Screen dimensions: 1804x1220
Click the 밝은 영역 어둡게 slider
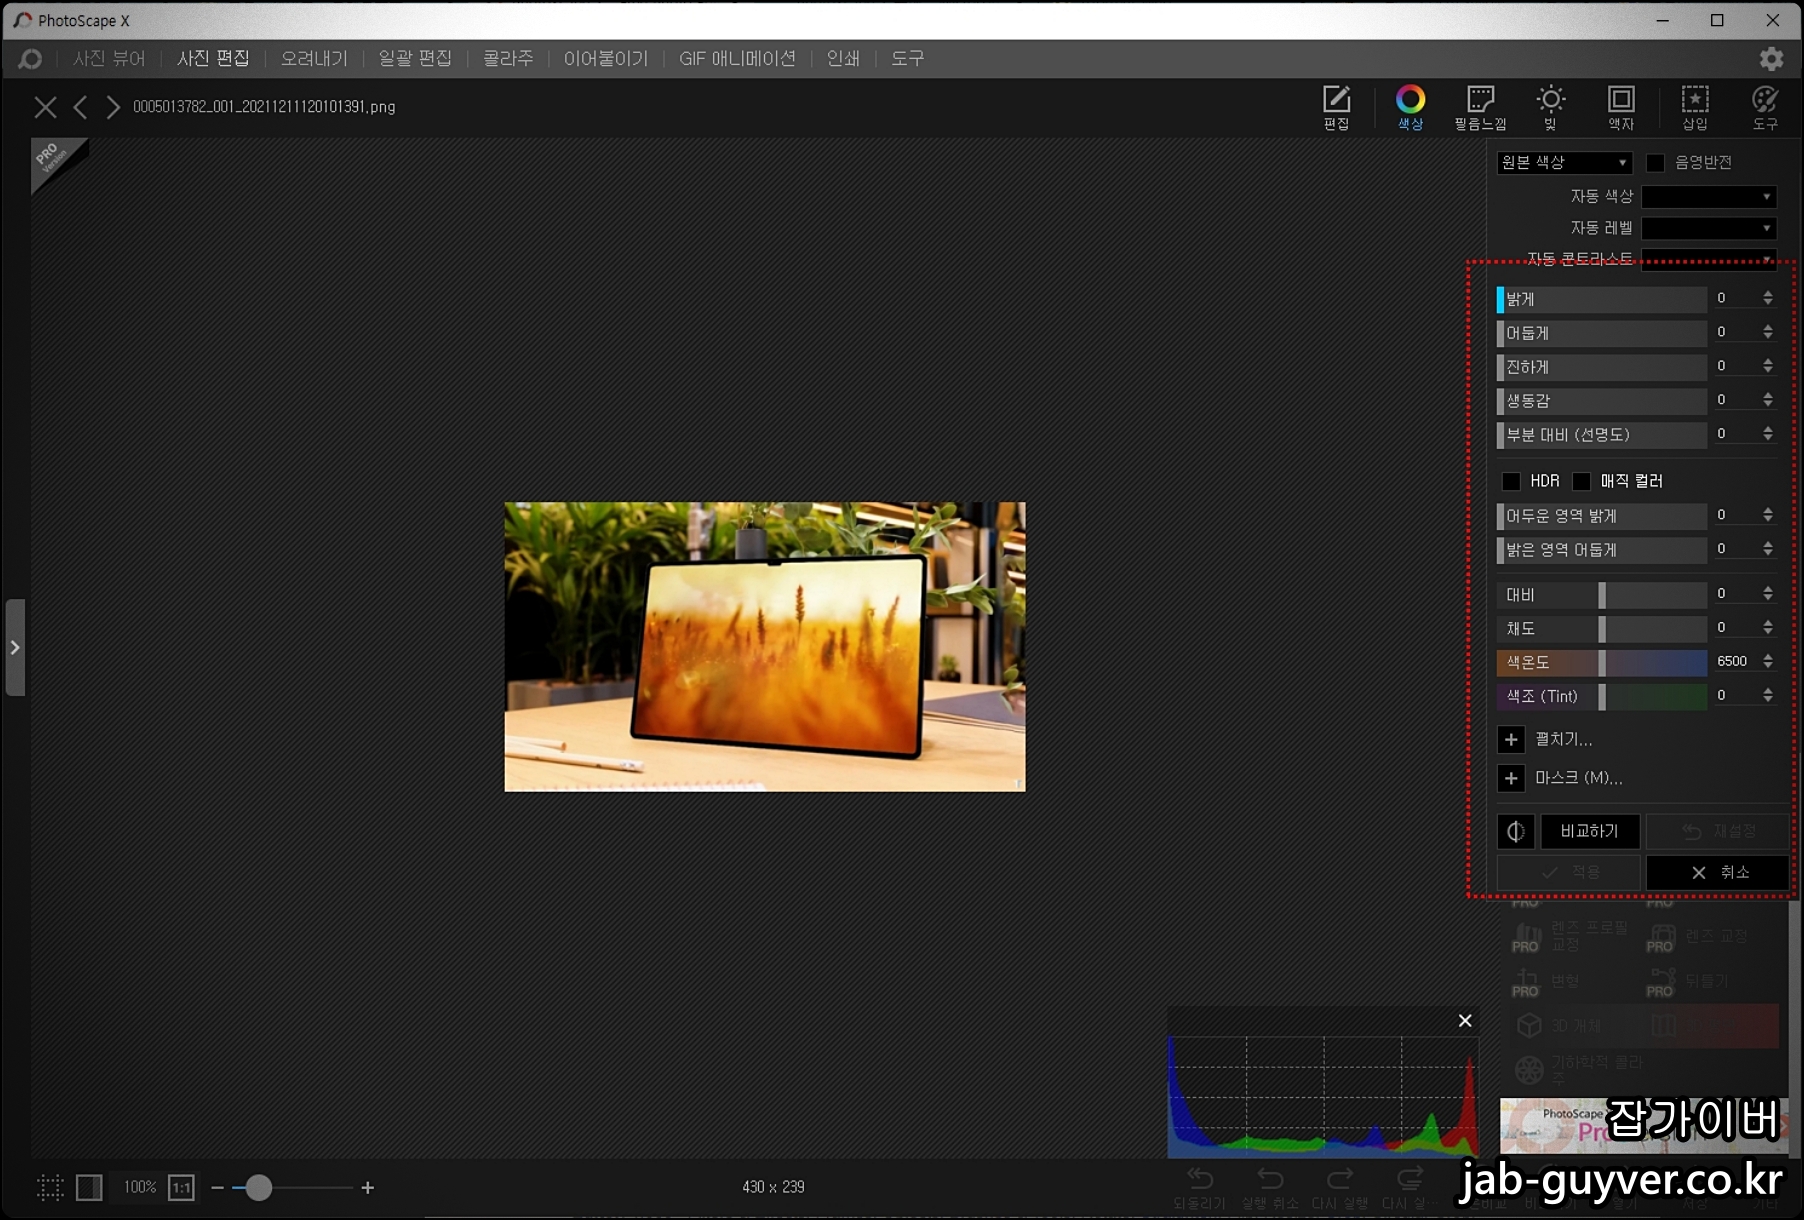(x=1602, y=550)
